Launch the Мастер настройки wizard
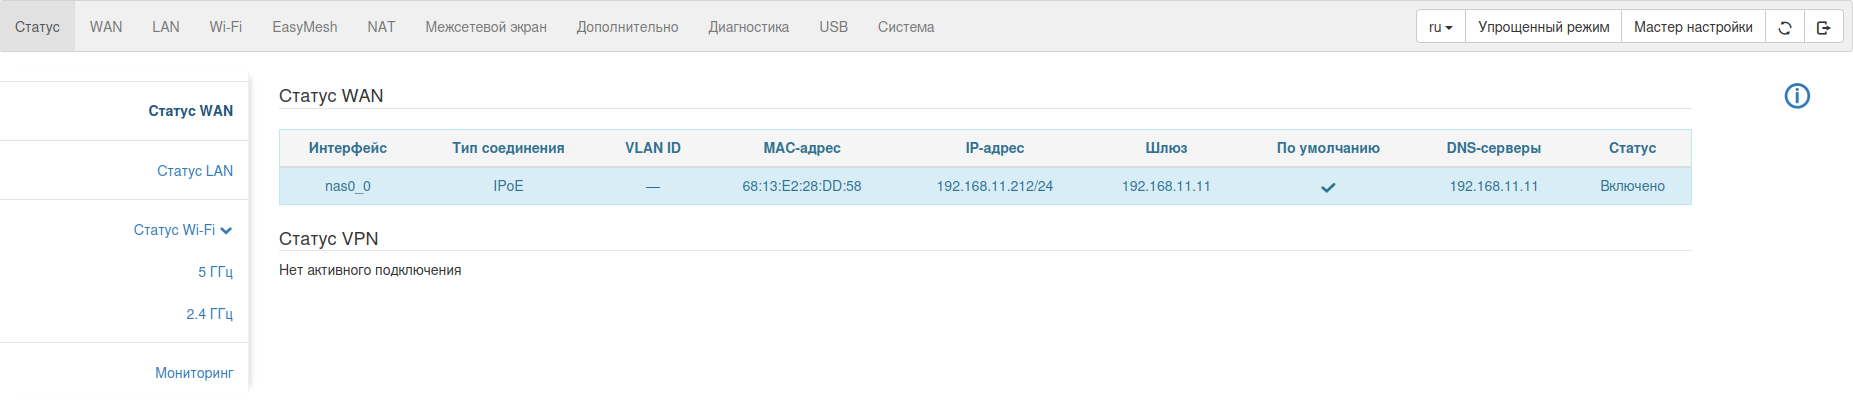 point(1693,27)
